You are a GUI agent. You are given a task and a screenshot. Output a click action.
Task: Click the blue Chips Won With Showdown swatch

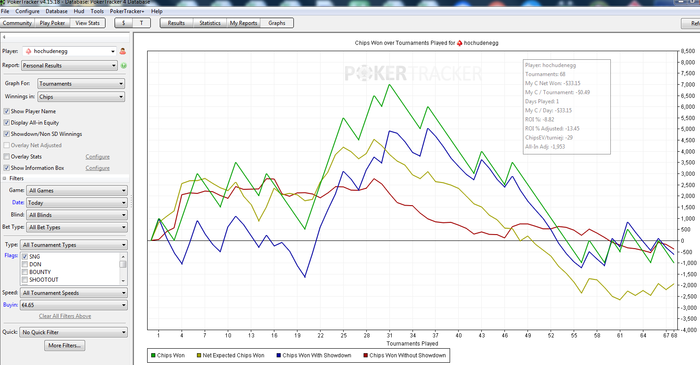click(279, 356)
